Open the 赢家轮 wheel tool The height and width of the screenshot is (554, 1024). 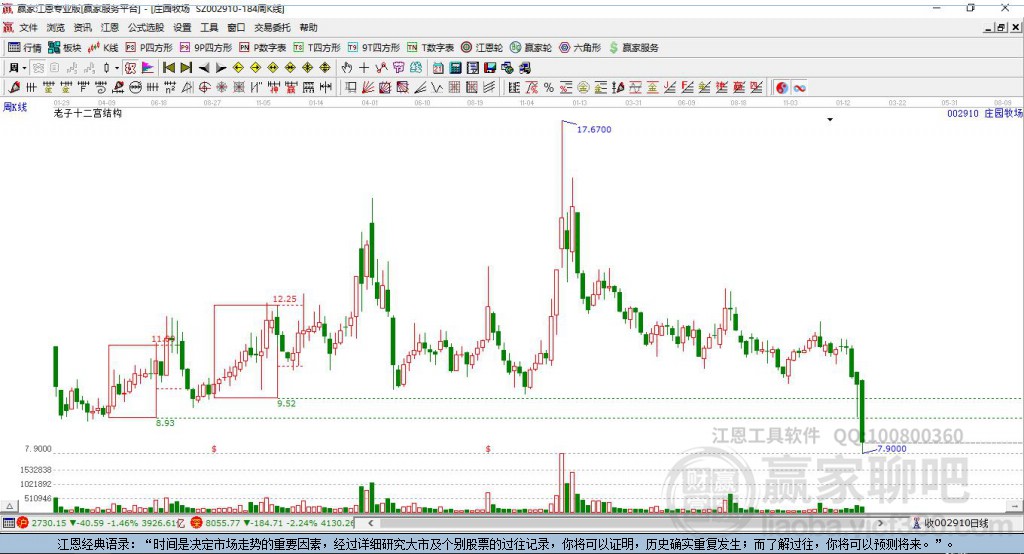point(531,48)
